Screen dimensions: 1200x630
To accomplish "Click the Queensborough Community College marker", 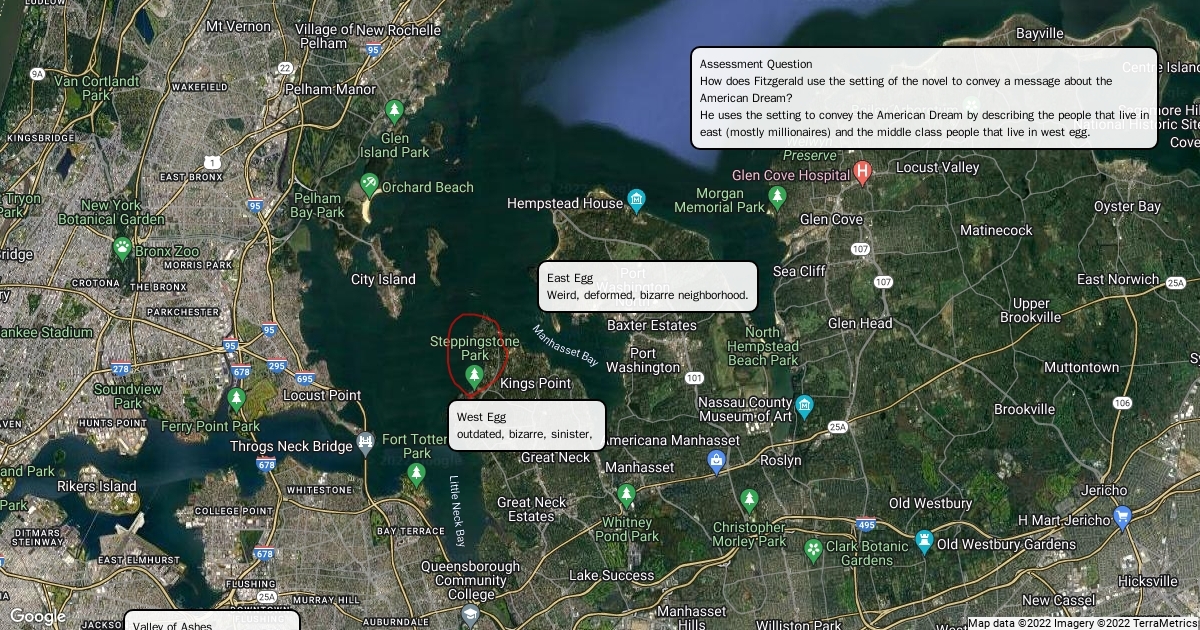I will pos(470,616).
